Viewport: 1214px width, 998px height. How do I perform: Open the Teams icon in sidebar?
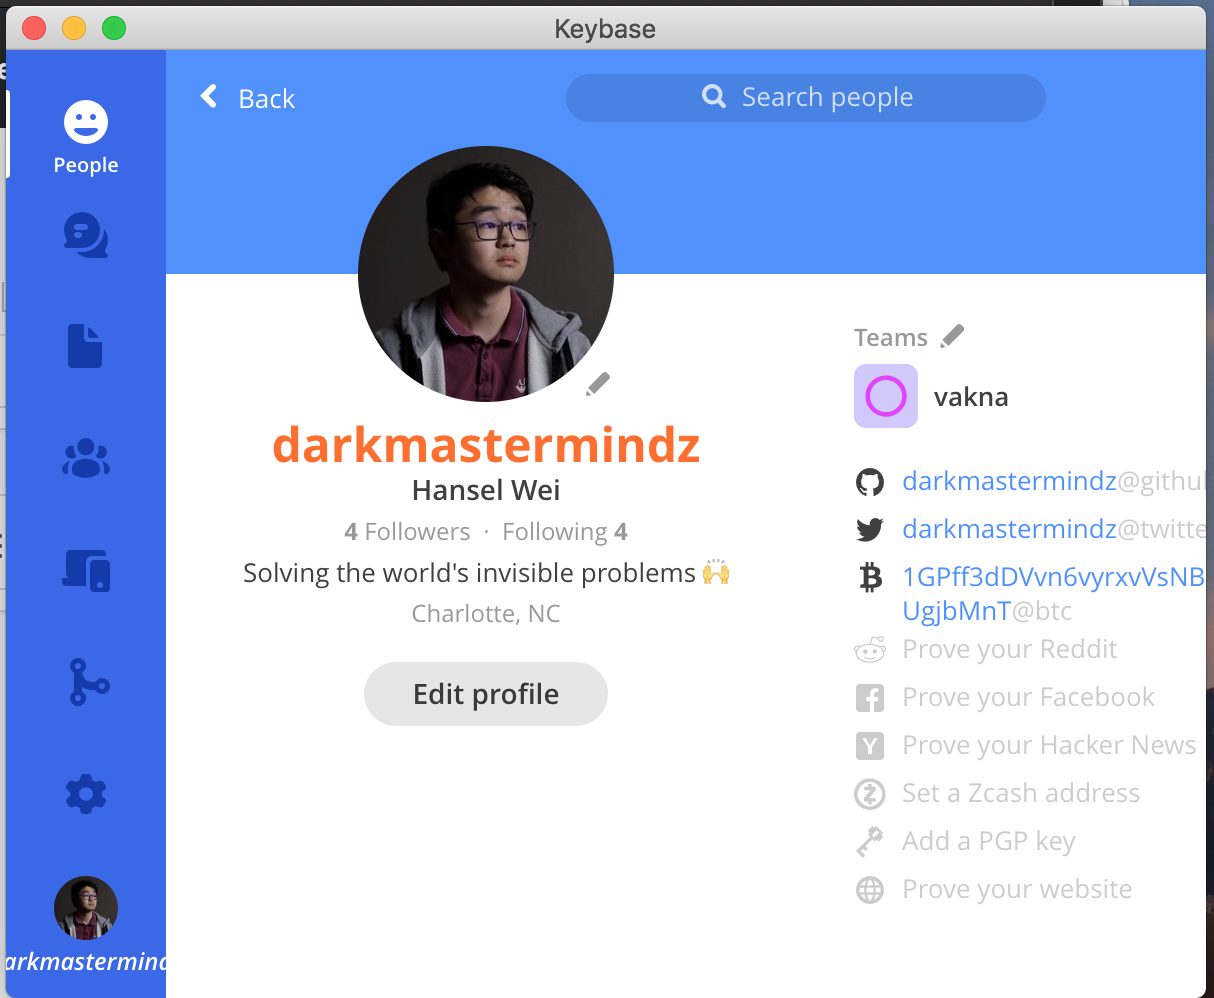click(x=86, y=458)
